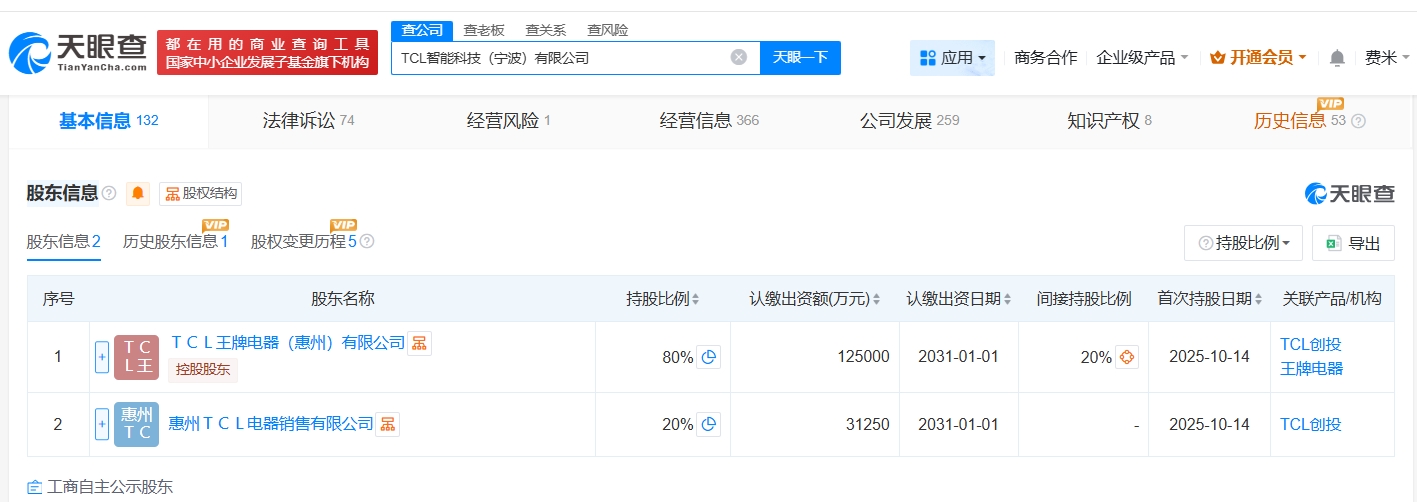Expand second shareholder row with plus button
This screenshot has width=1417, height=502.
coord(102,425)
